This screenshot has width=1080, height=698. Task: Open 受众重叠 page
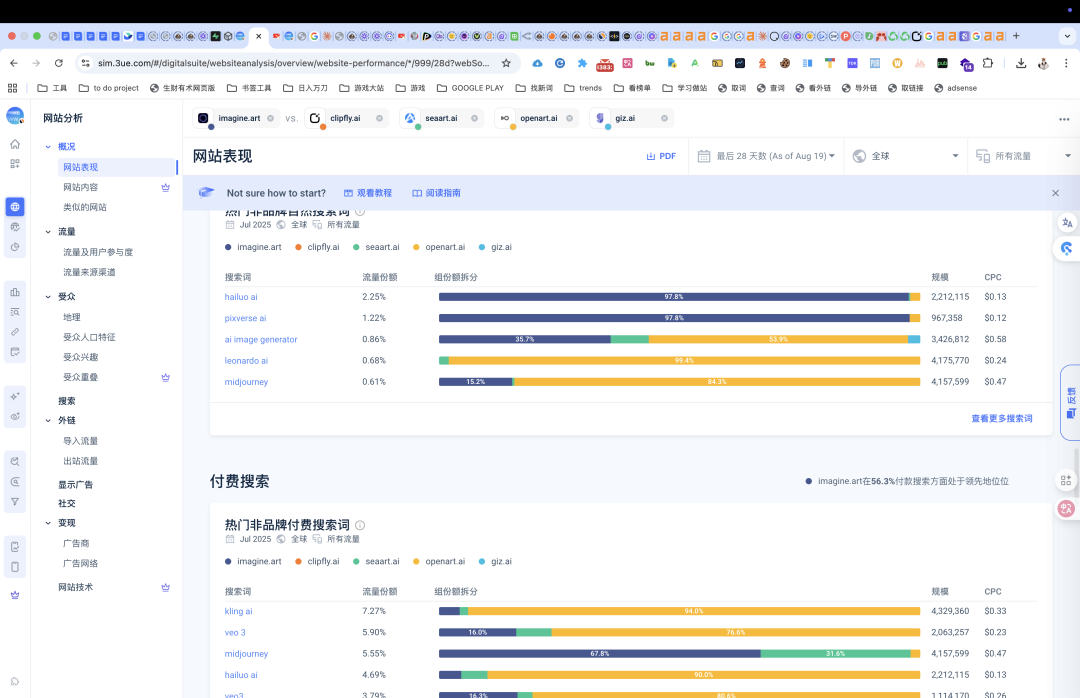point(81,377)
